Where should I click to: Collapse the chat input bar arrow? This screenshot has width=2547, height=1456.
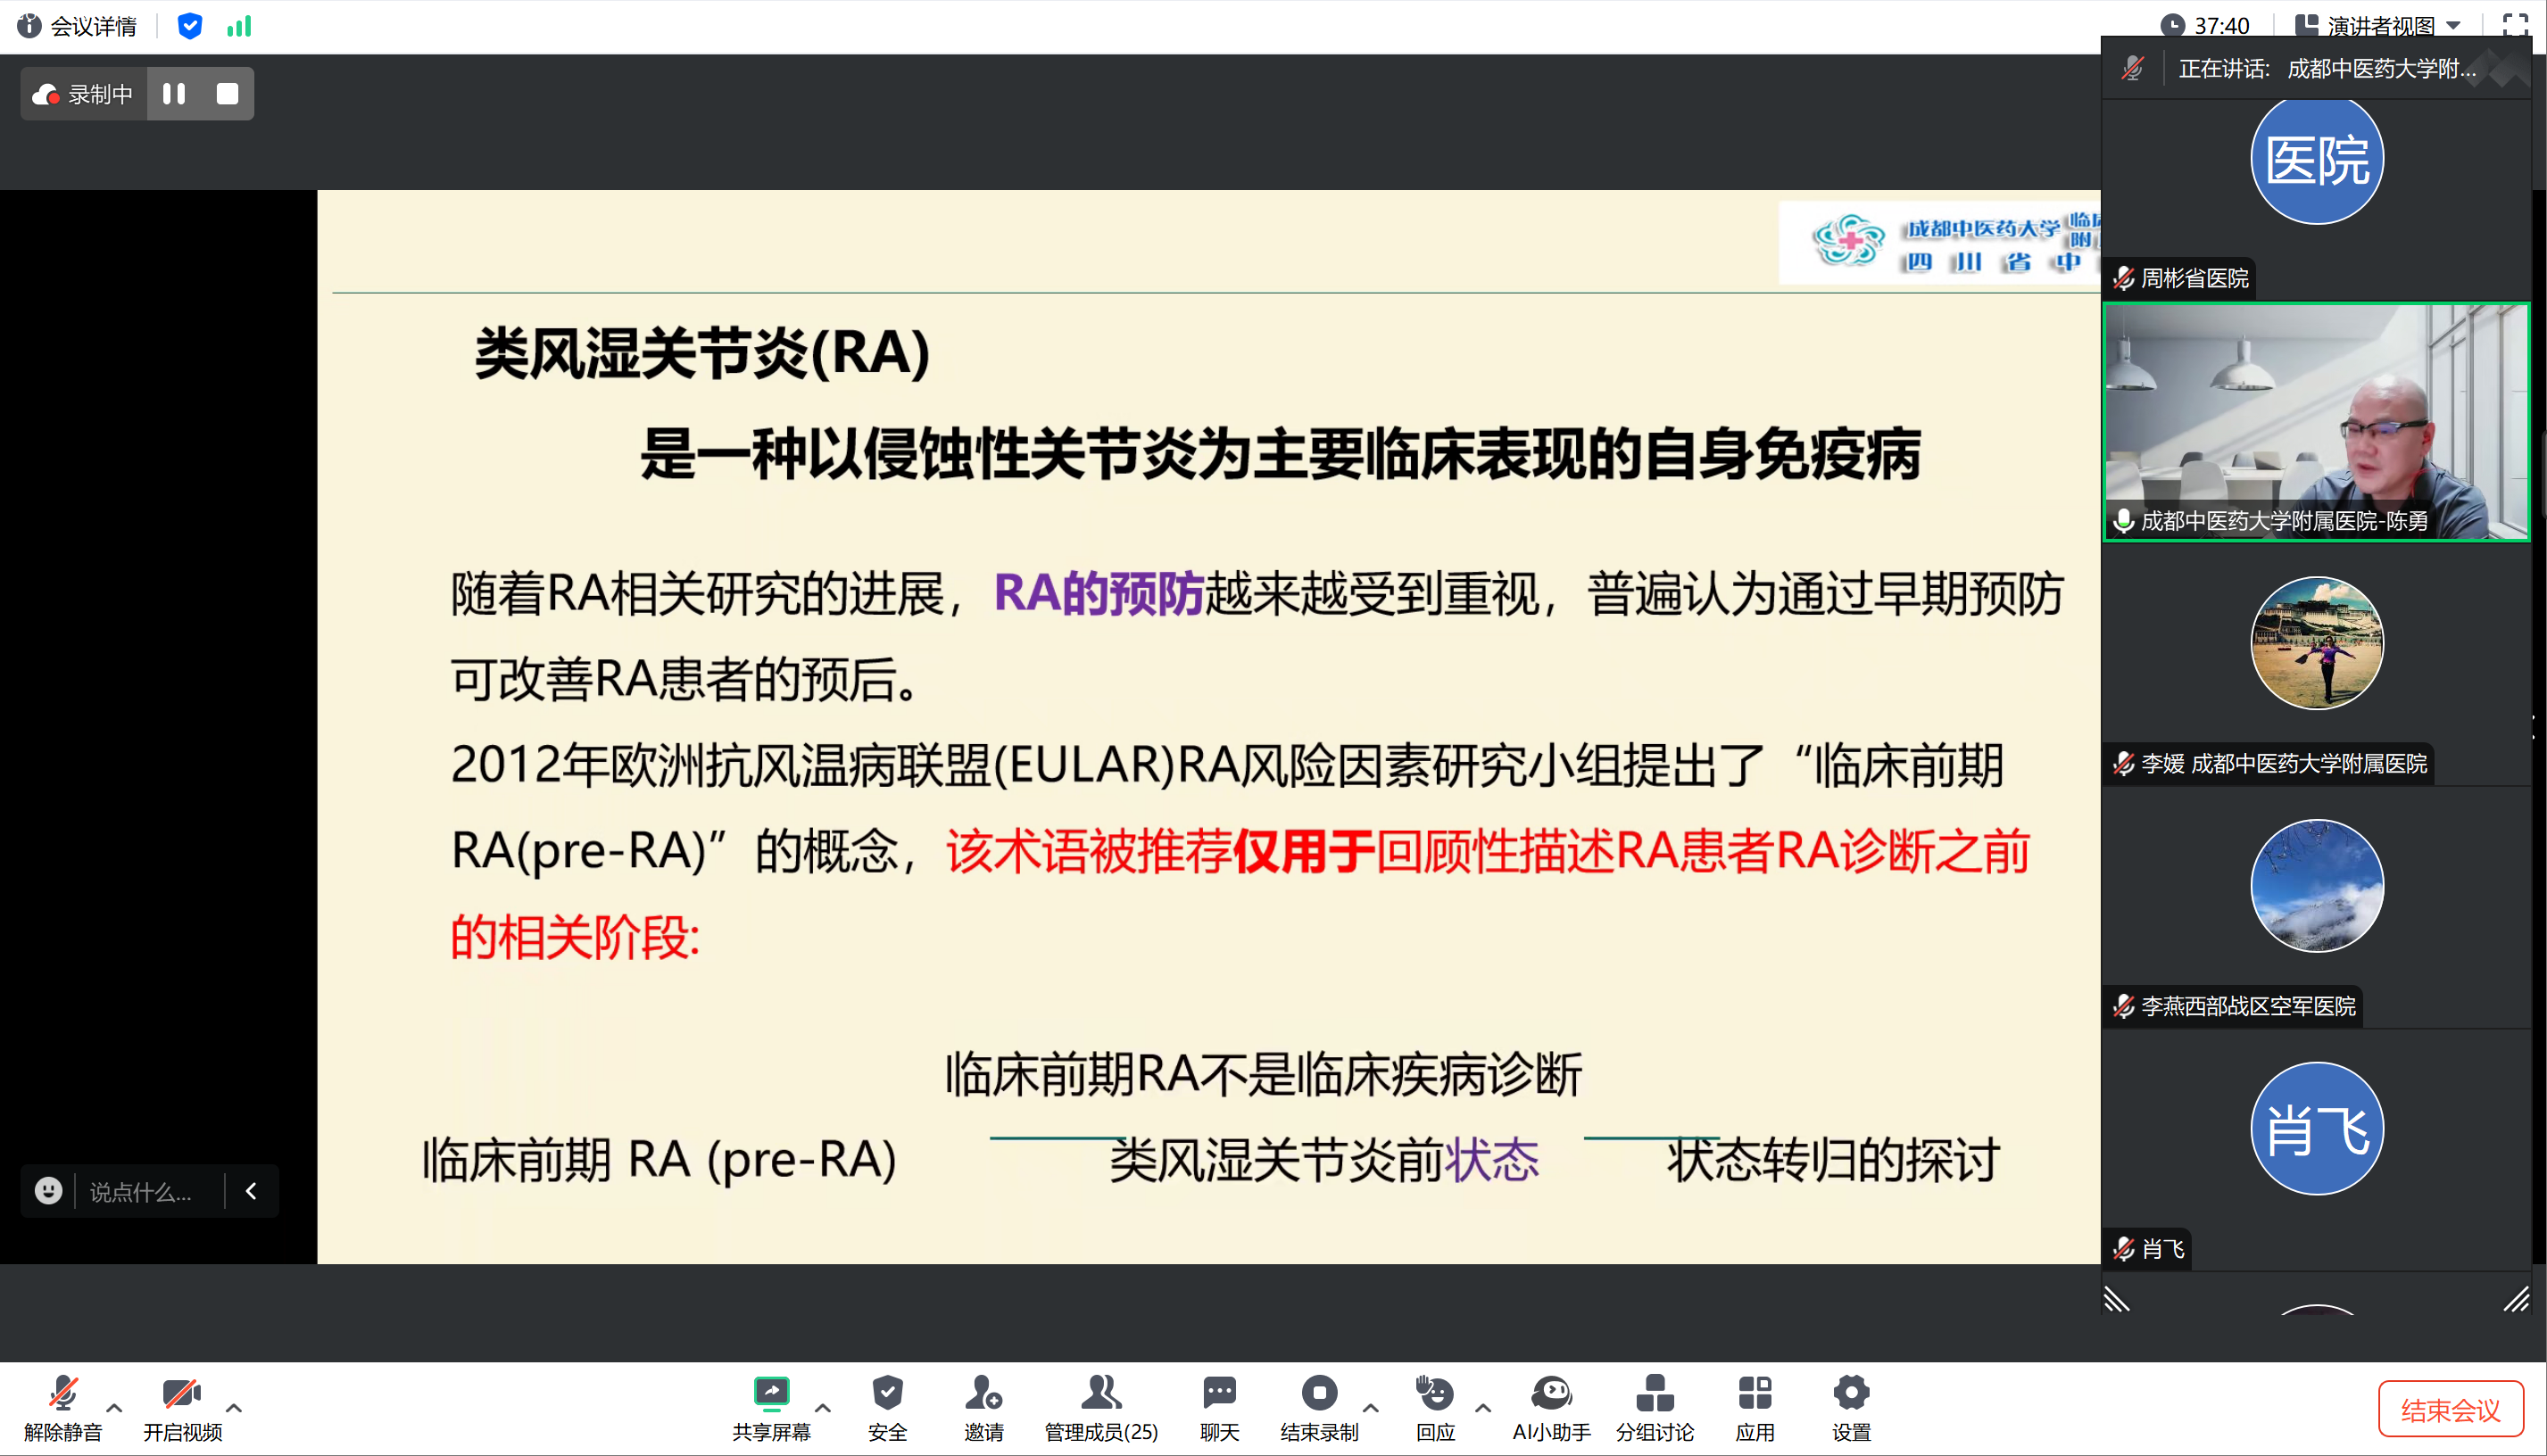tap(252, 1190)
